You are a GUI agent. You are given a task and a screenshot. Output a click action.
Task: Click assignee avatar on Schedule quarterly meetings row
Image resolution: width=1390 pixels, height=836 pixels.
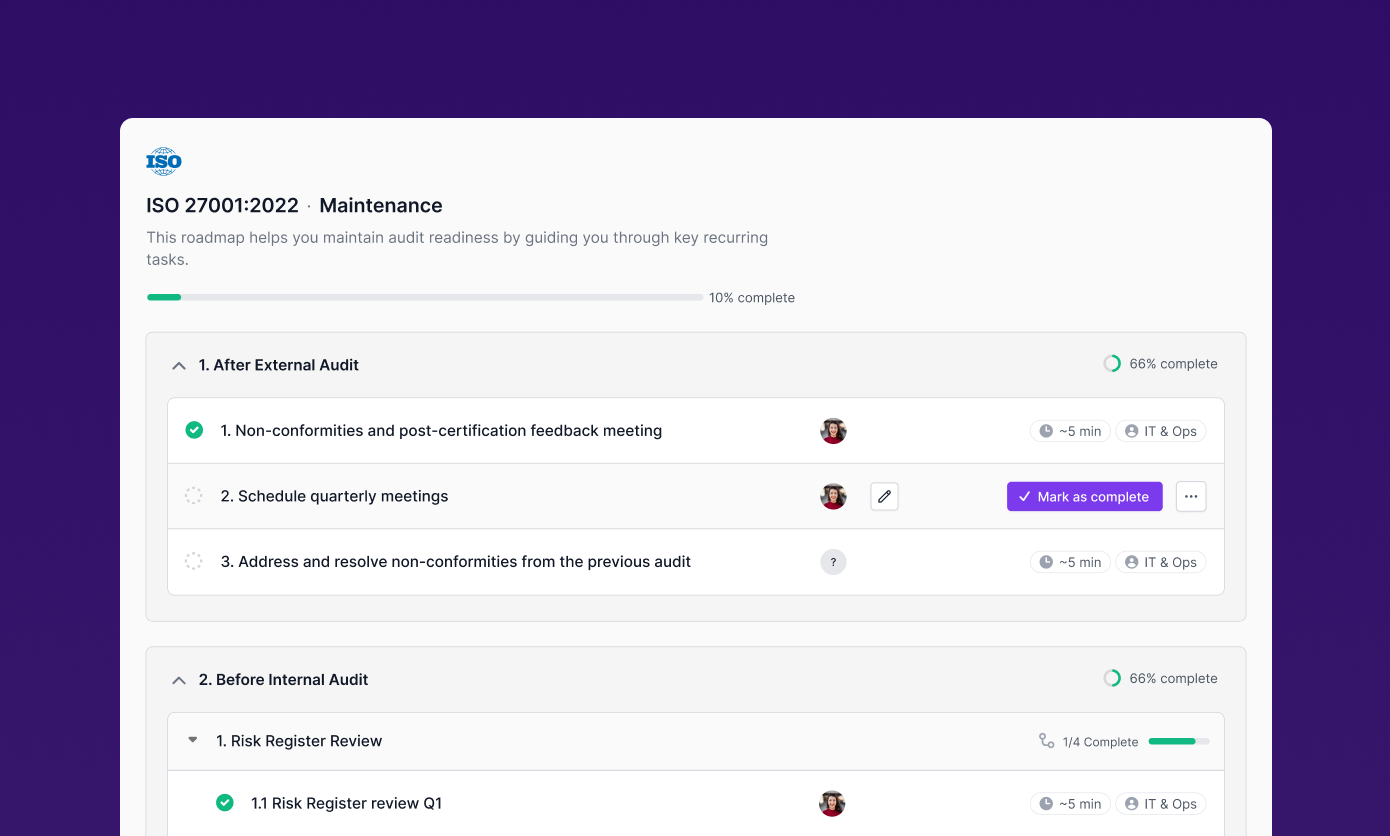tap(833, 496)
